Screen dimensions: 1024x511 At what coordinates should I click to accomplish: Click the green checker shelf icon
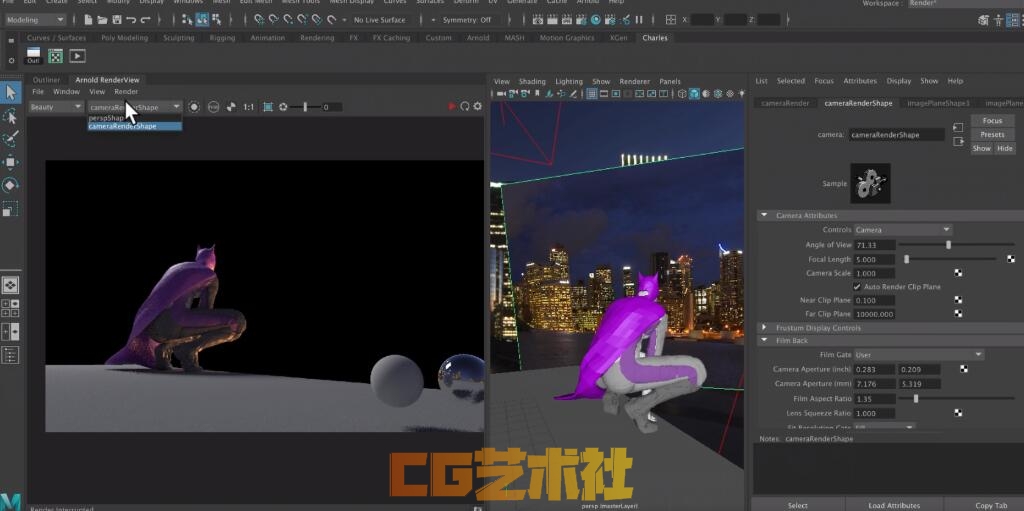coord(56,56)
